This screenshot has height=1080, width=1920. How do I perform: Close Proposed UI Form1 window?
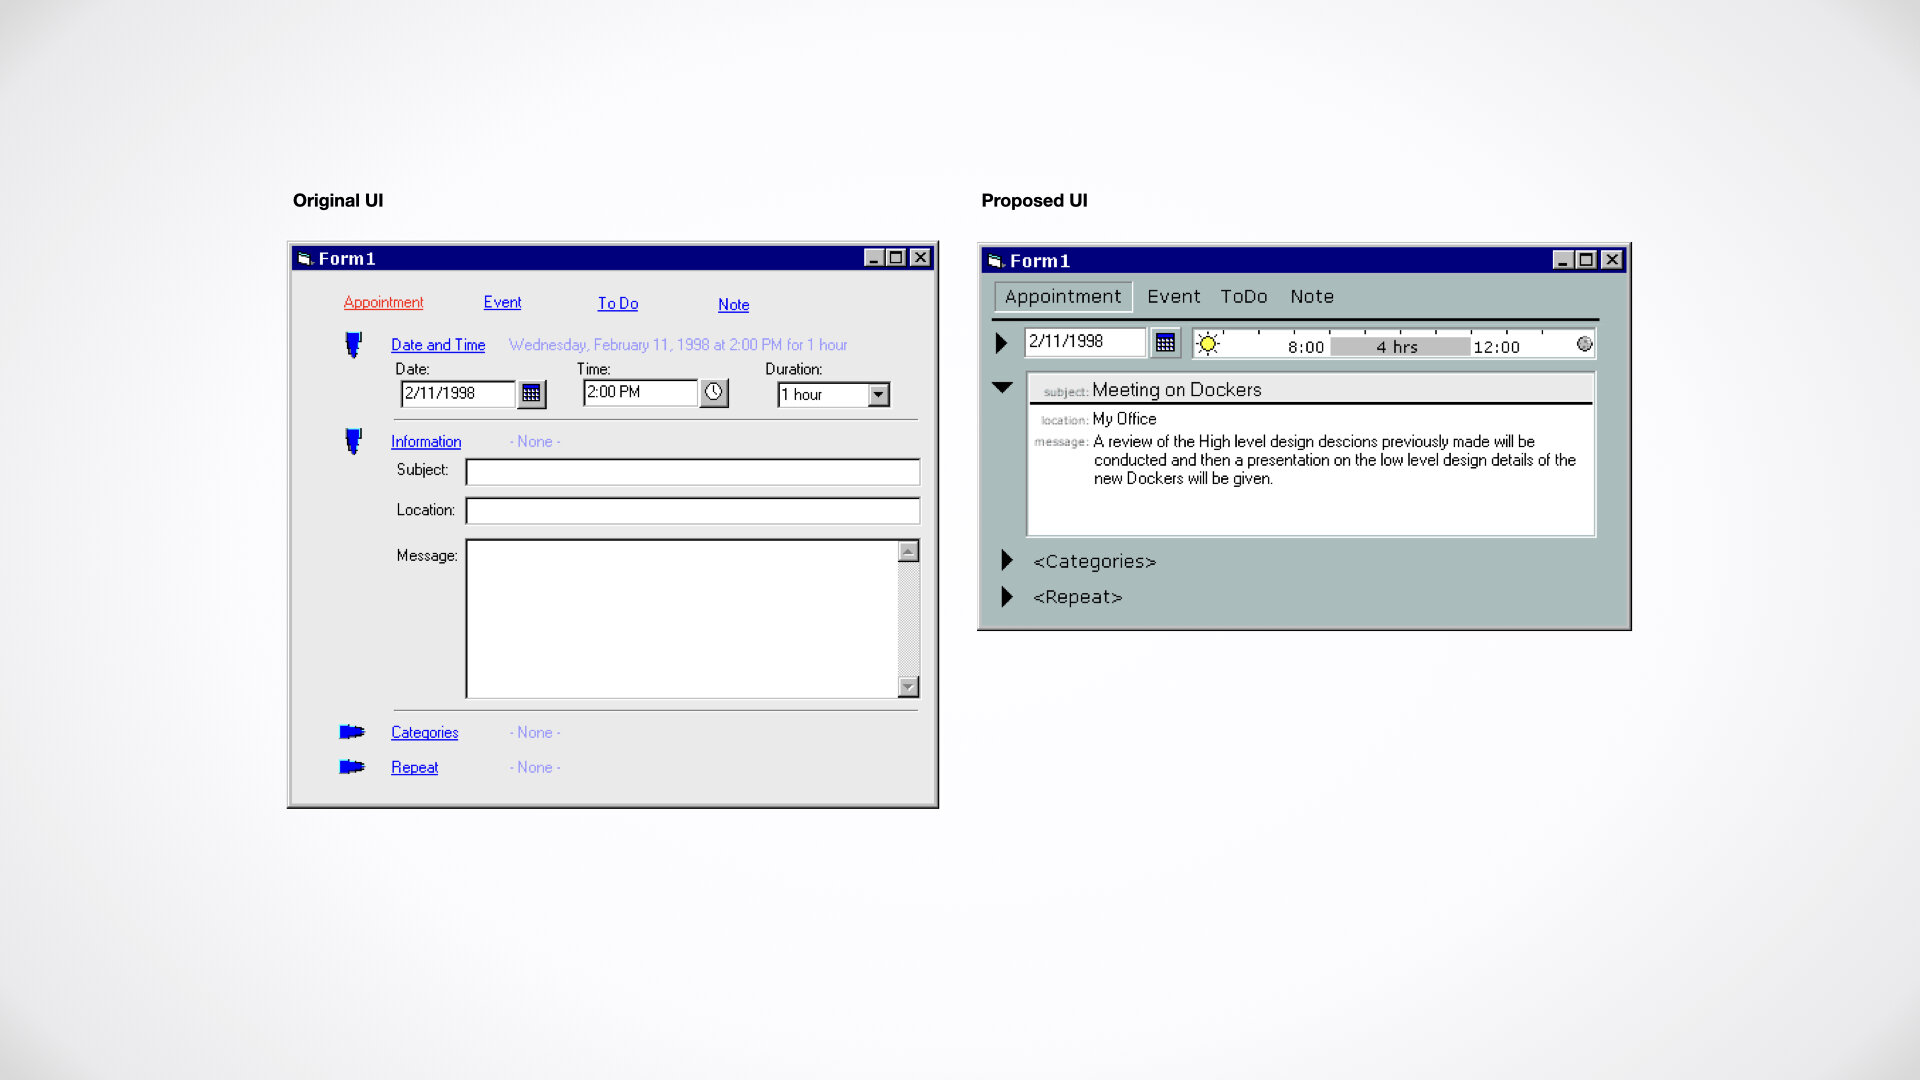click(x=1612, y=260)
